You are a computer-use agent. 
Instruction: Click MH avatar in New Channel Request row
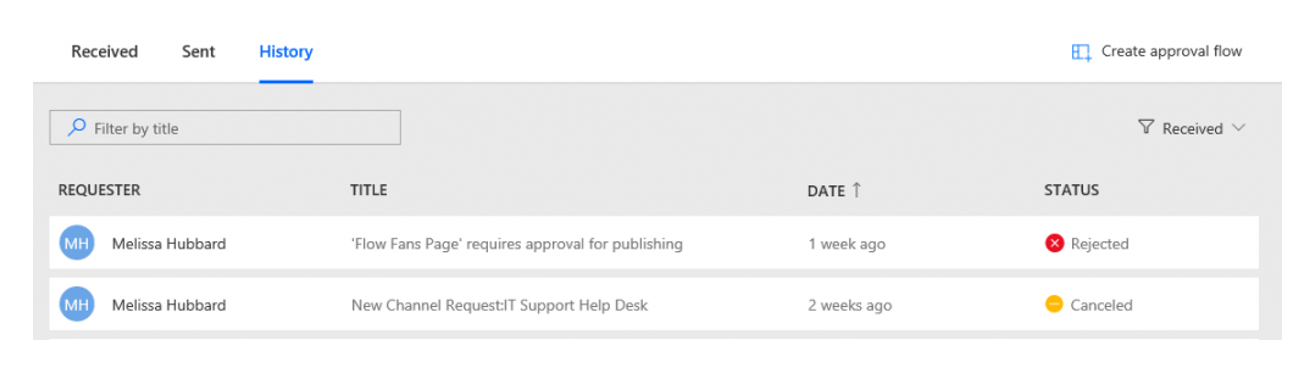(x=76, y=305)
